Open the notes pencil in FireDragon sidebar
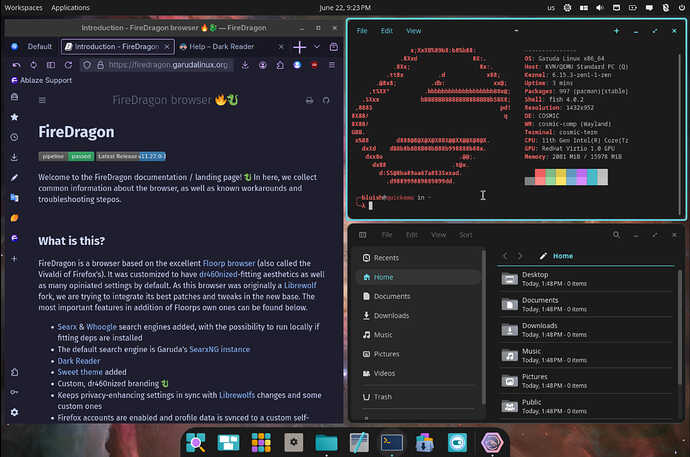Image resolution: width=690 pixels, height=457 pixels. [x=15, y=177]
